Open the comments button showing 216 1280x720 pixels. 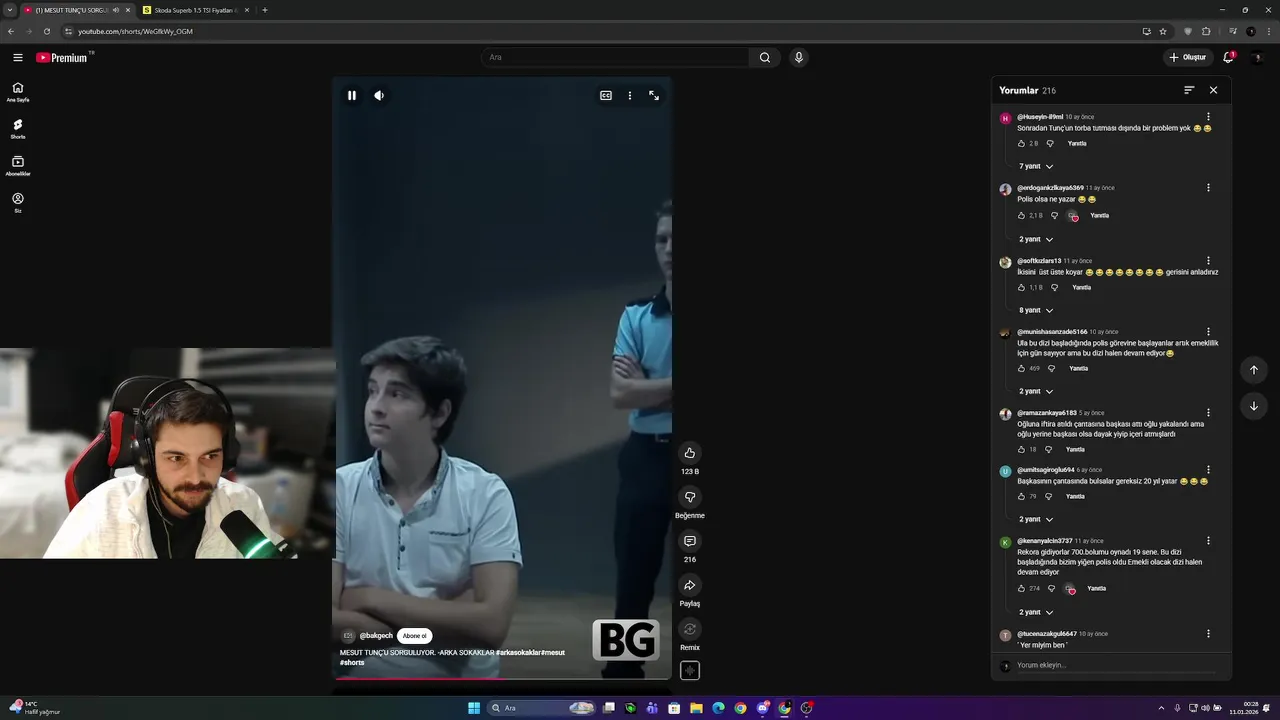coord(690,541)
